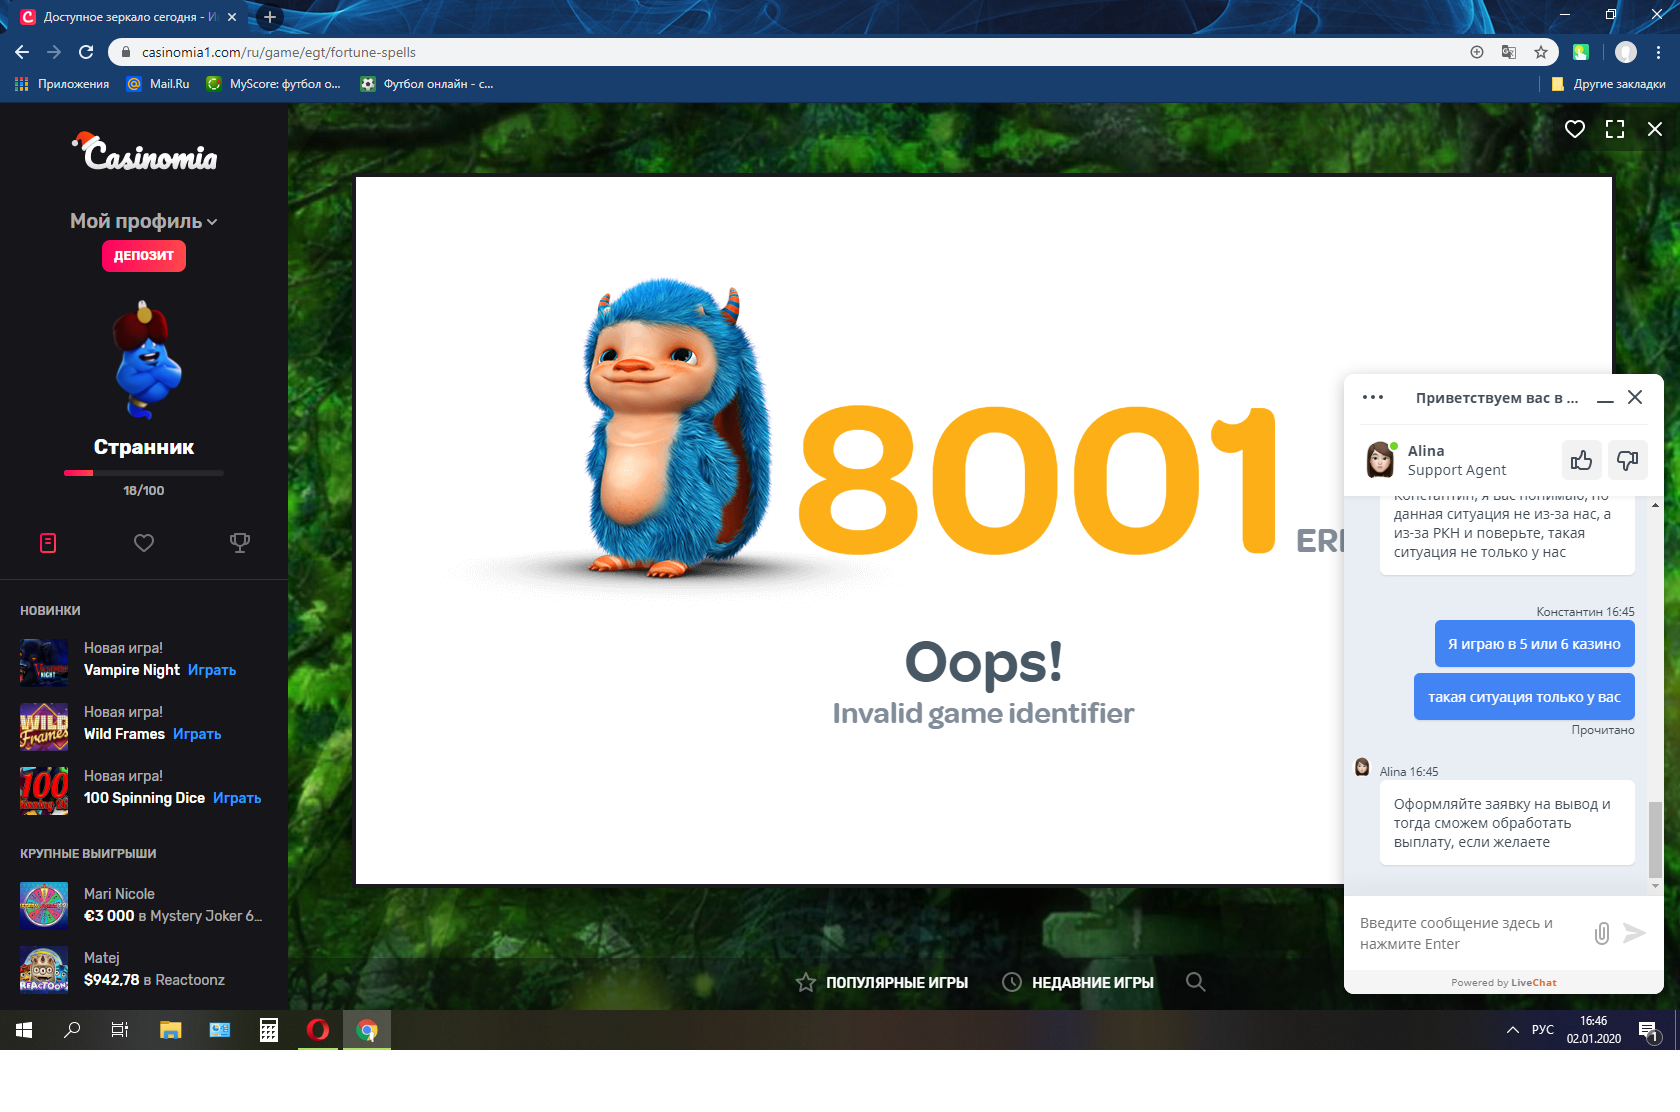1680x1112 pixels.
Task: Open the red news sidebar tab
Action: pyautogui.click(x=48, y=543)
